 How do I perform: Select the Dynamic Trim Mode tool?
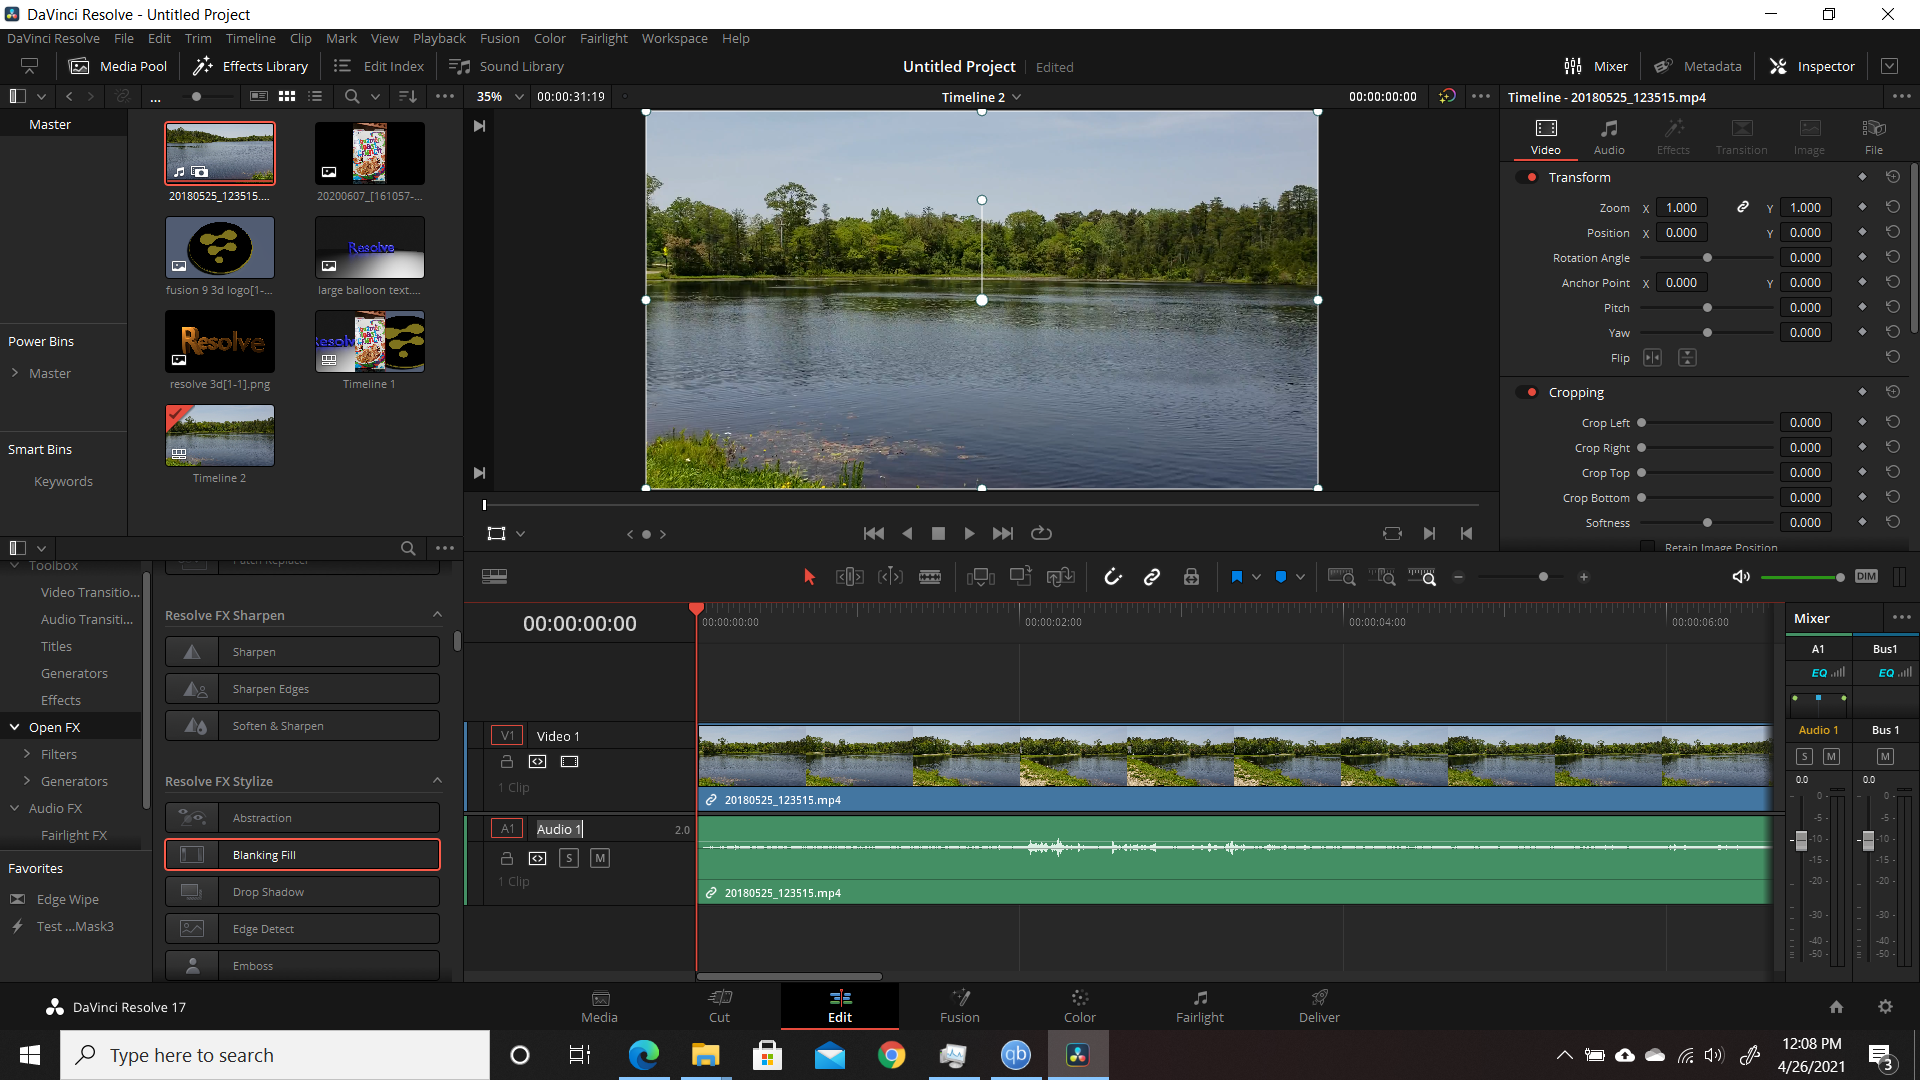890,577
